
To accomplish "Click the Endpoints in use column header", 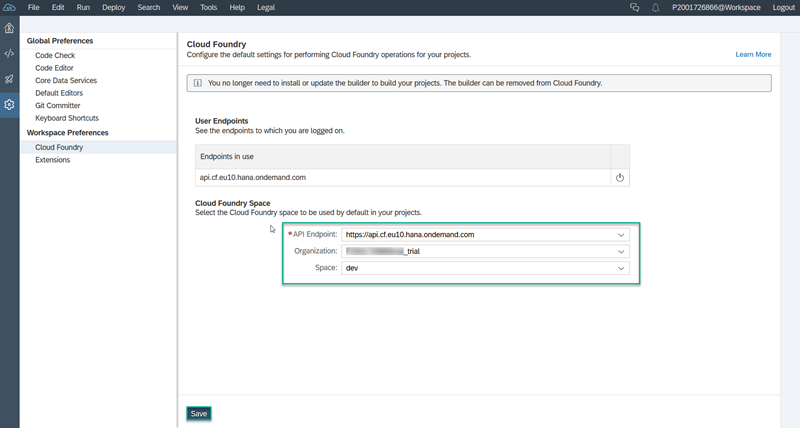I will pos(403,157).
